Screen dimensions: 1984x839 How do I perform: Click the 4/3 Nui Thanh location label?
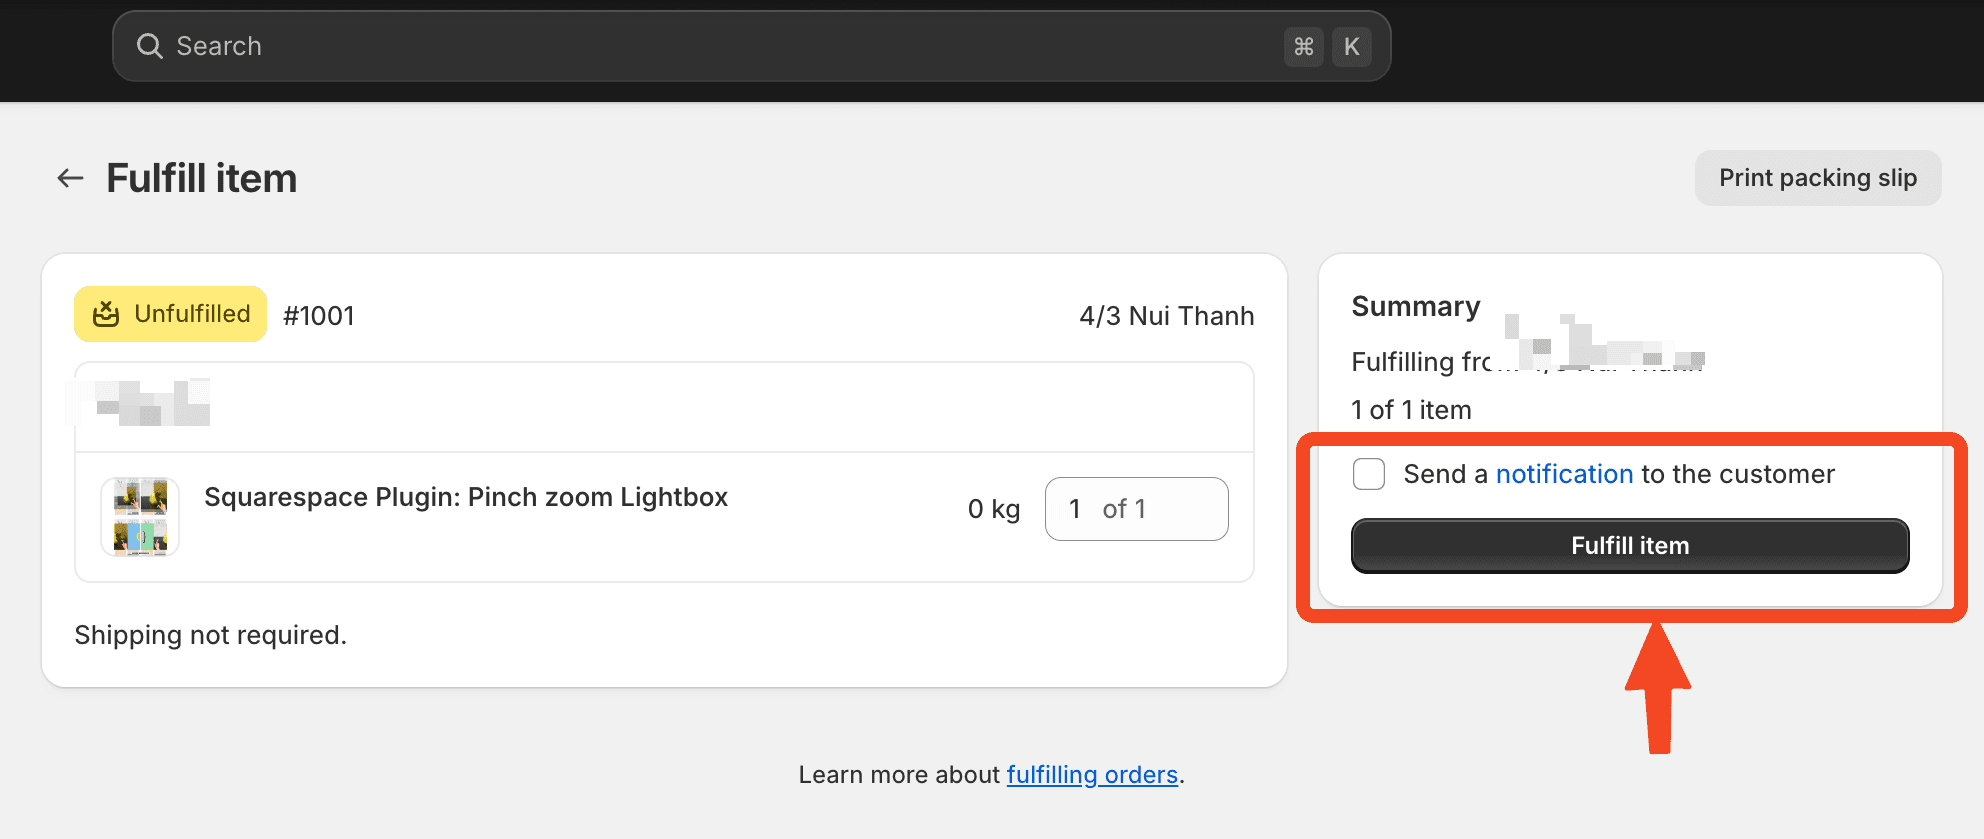coord(1166,316)
